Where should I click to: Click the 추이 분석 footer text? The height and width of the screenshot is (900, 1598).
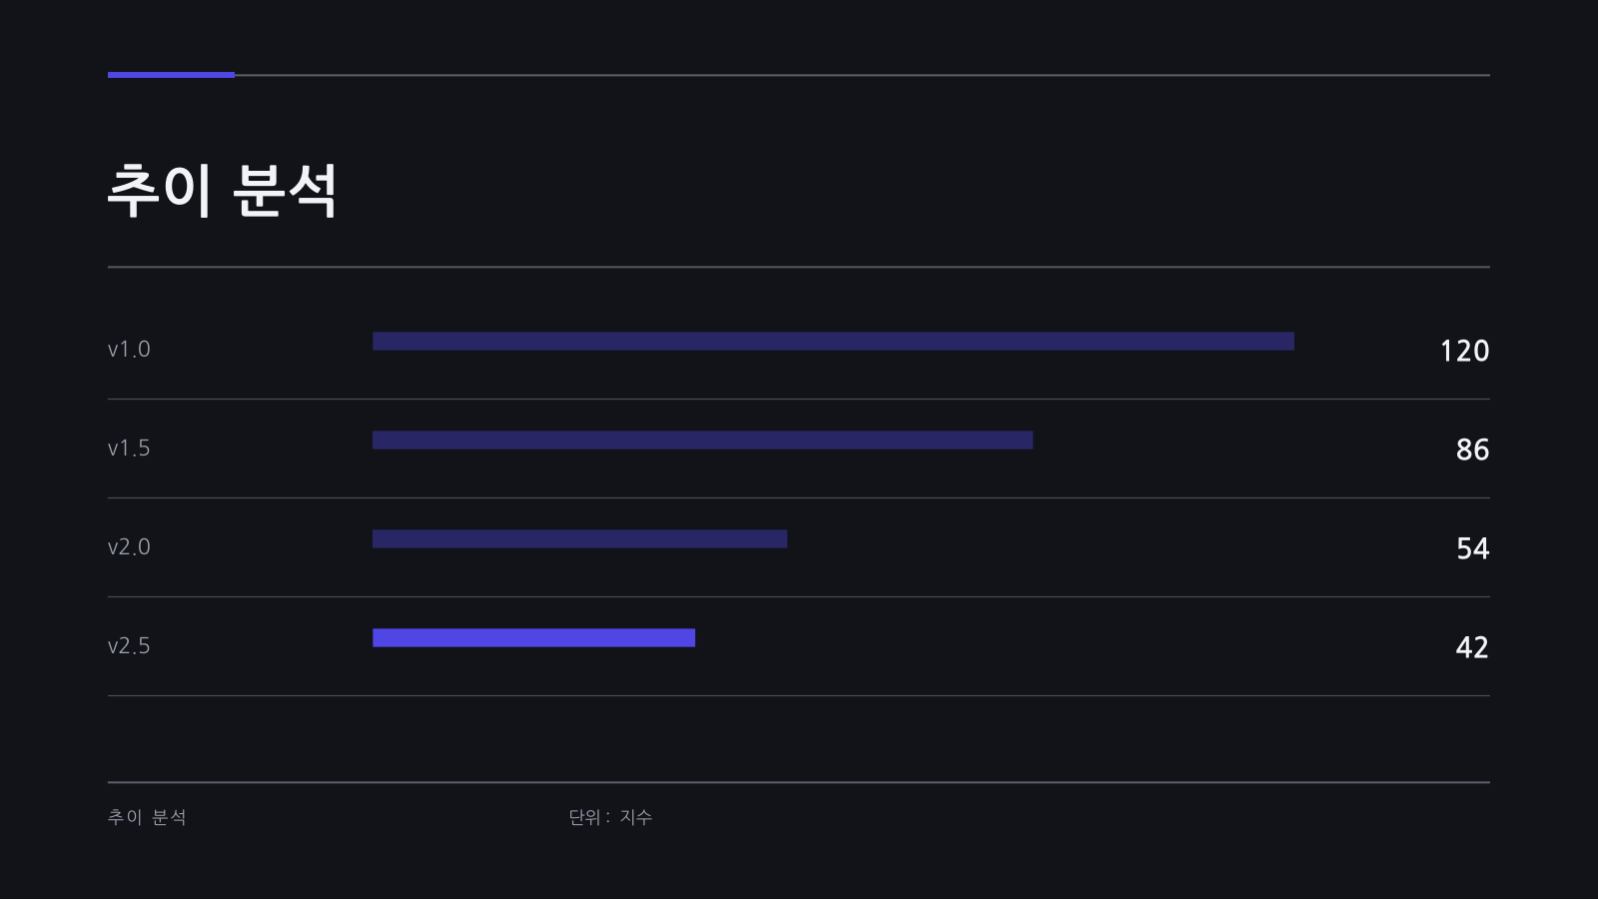147,817
